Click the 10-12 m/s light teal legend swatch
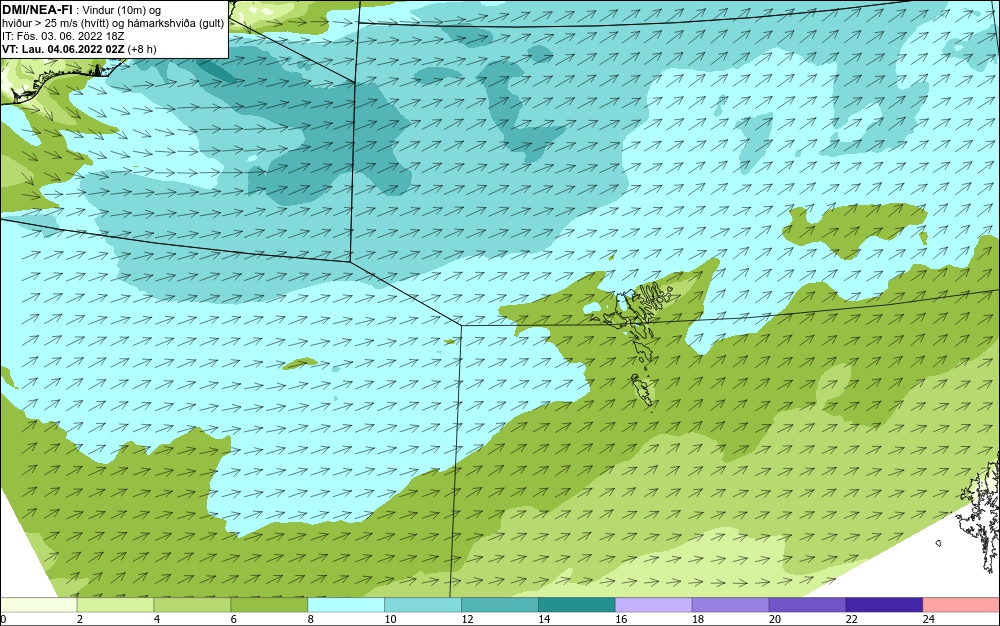This screenshot has height=626, width=1000. (x=423, y=604)
